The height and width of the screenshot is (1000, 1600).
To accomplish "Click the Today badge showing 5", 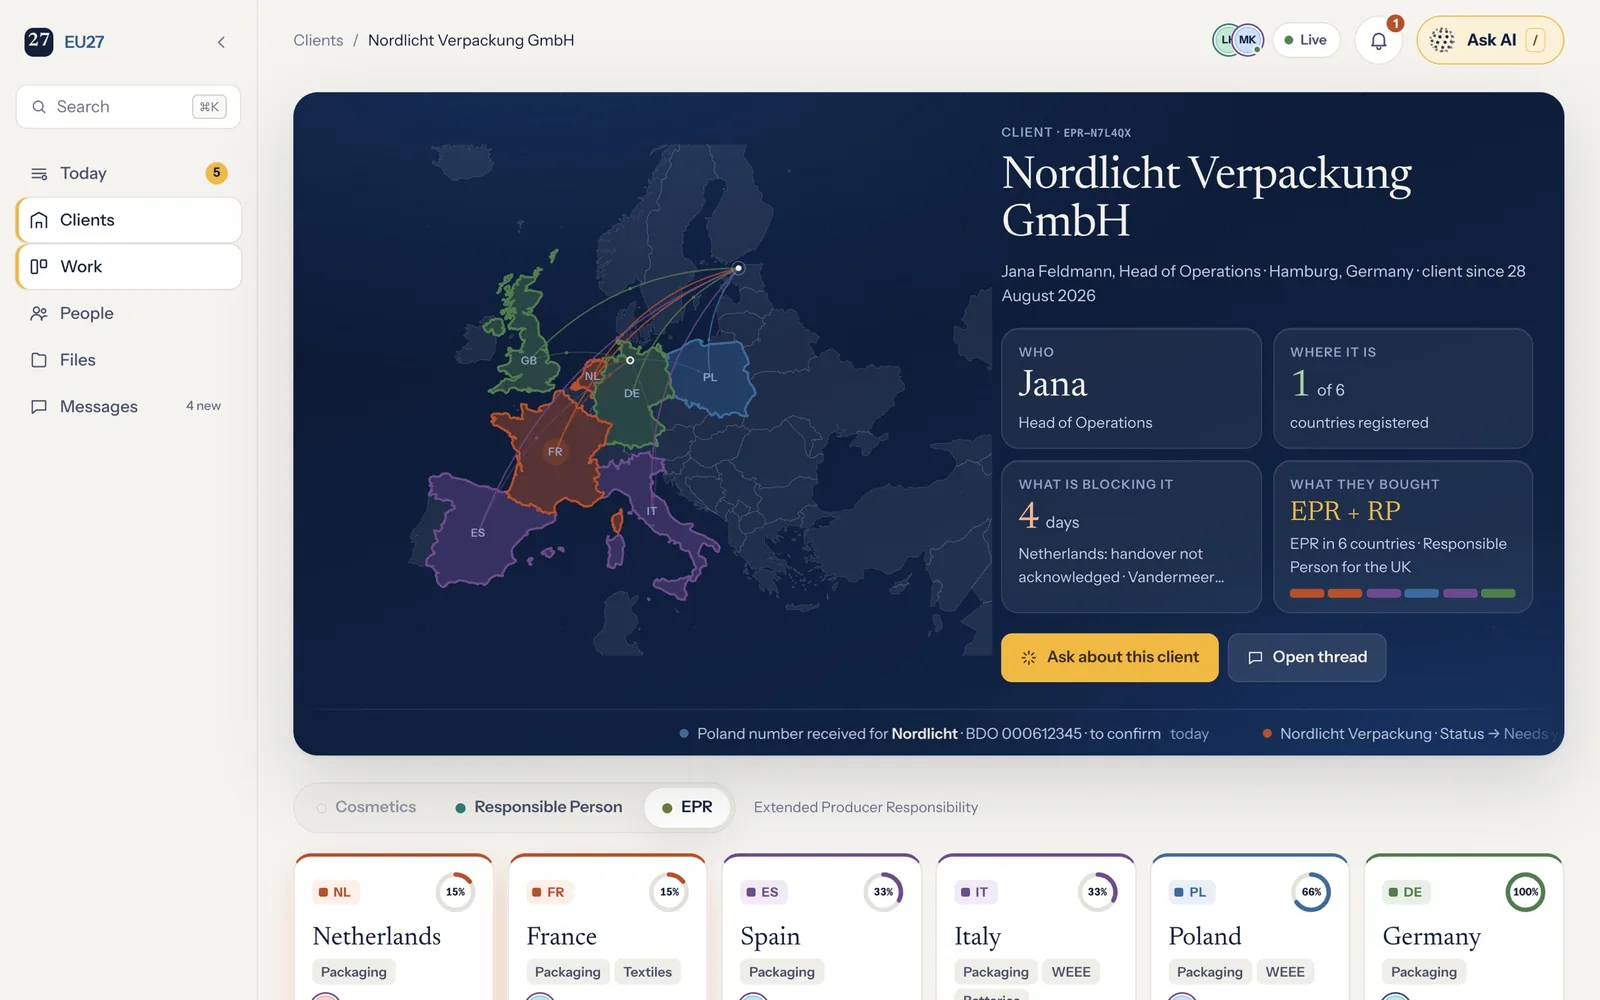I will (216, 173).
